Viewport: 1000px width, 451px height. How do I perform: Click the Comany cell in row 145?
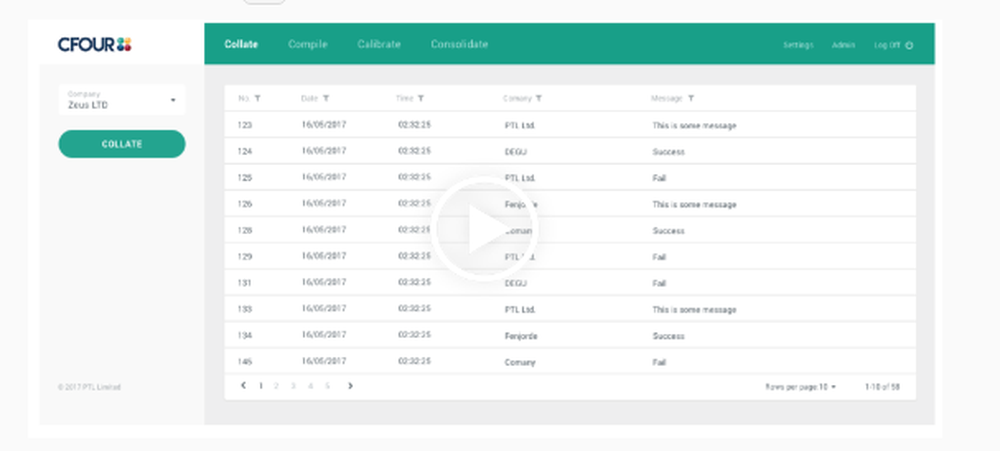click(x=520, y=362)
